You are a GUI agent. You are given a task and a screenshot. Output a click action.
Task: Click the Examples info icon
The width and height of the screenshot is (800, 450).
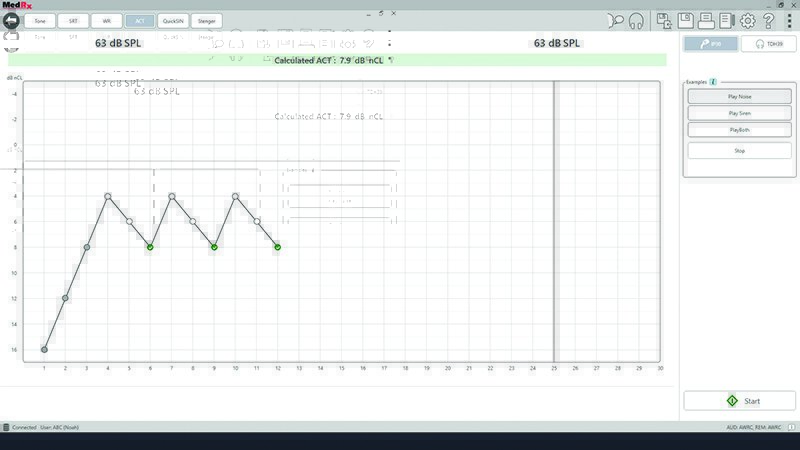[713, 82]
